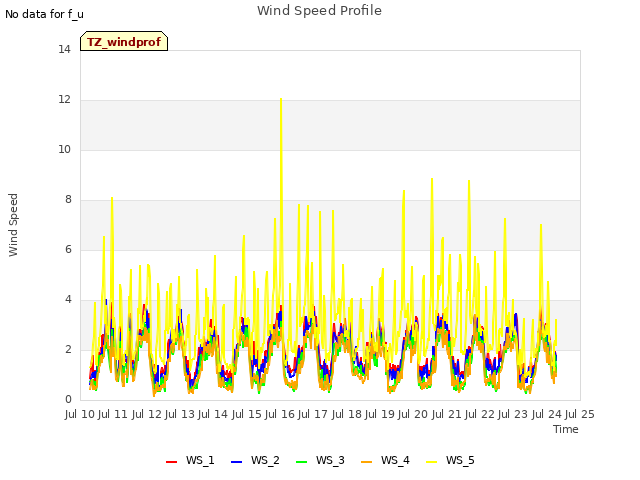This screenshot has height=480, width=640.
Task: Click the Jul 22 x-axis tick label
Action: (x=480, y=414)
